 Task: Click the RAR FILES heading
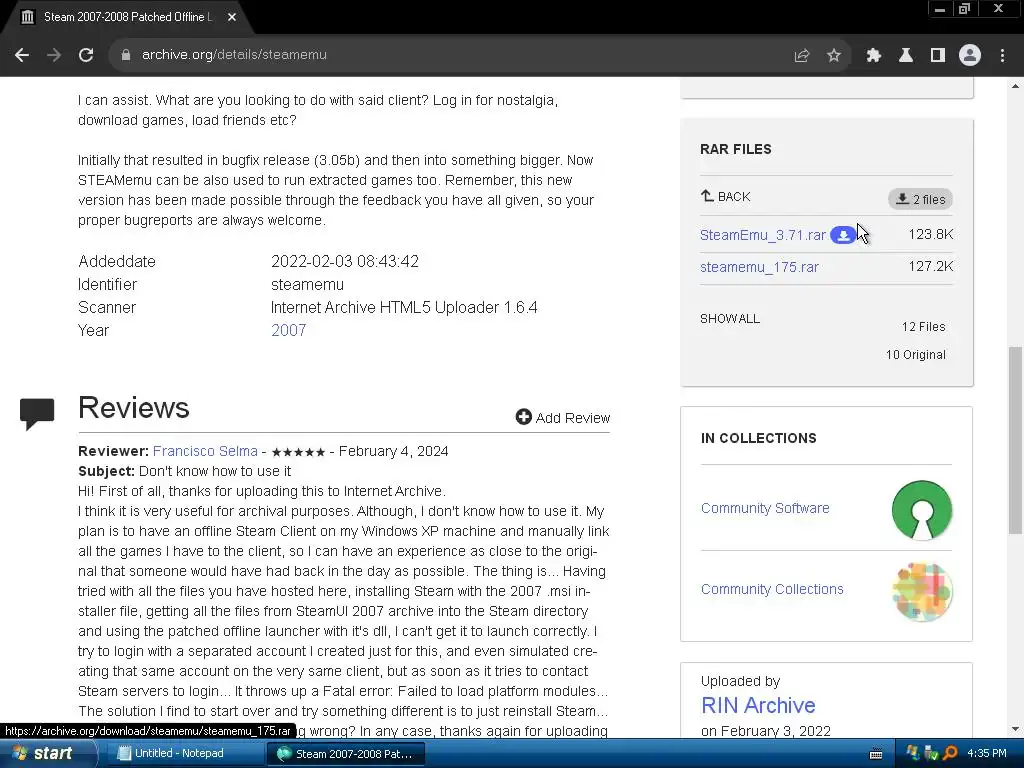coord(735,150)
